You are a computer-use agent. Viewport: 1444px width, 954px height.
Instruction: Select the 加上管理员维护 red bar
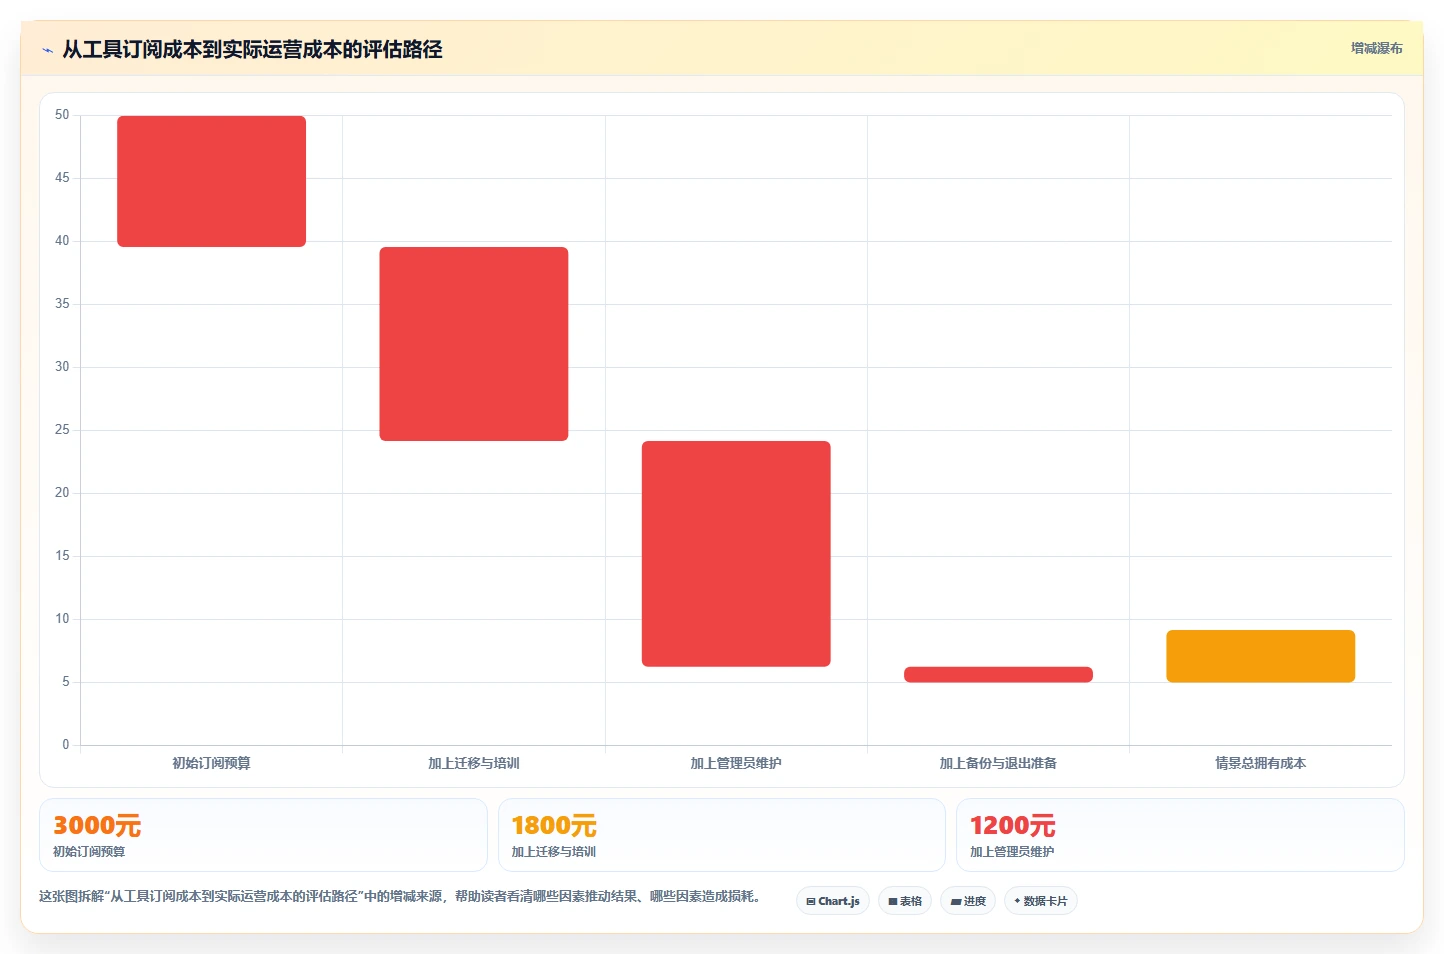(736, 554)
